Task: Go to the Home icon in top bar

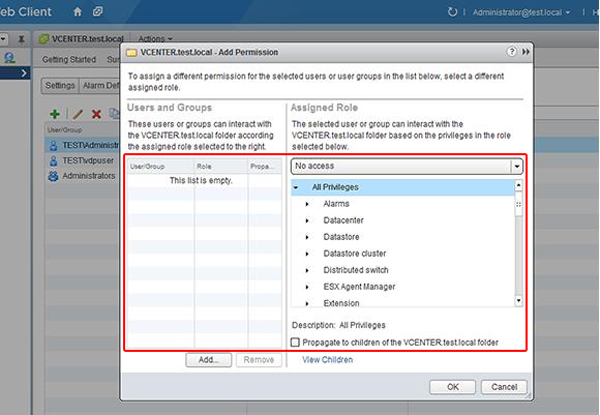Action: coord(78,12)
